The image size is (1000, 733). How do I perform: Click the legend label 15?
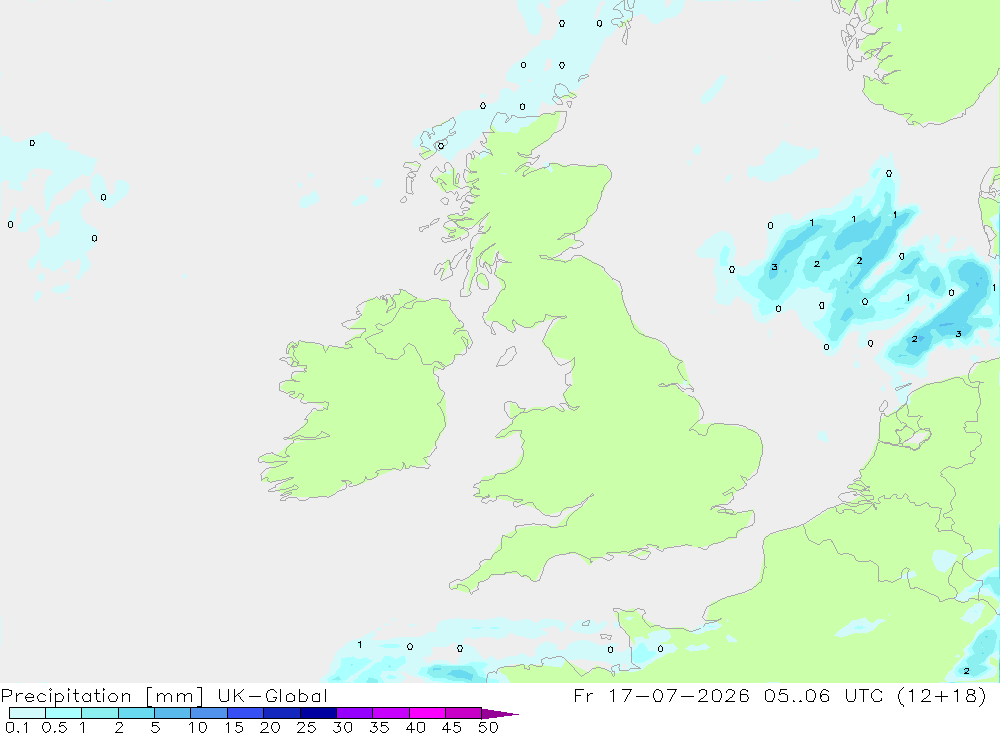coord(234,727)
